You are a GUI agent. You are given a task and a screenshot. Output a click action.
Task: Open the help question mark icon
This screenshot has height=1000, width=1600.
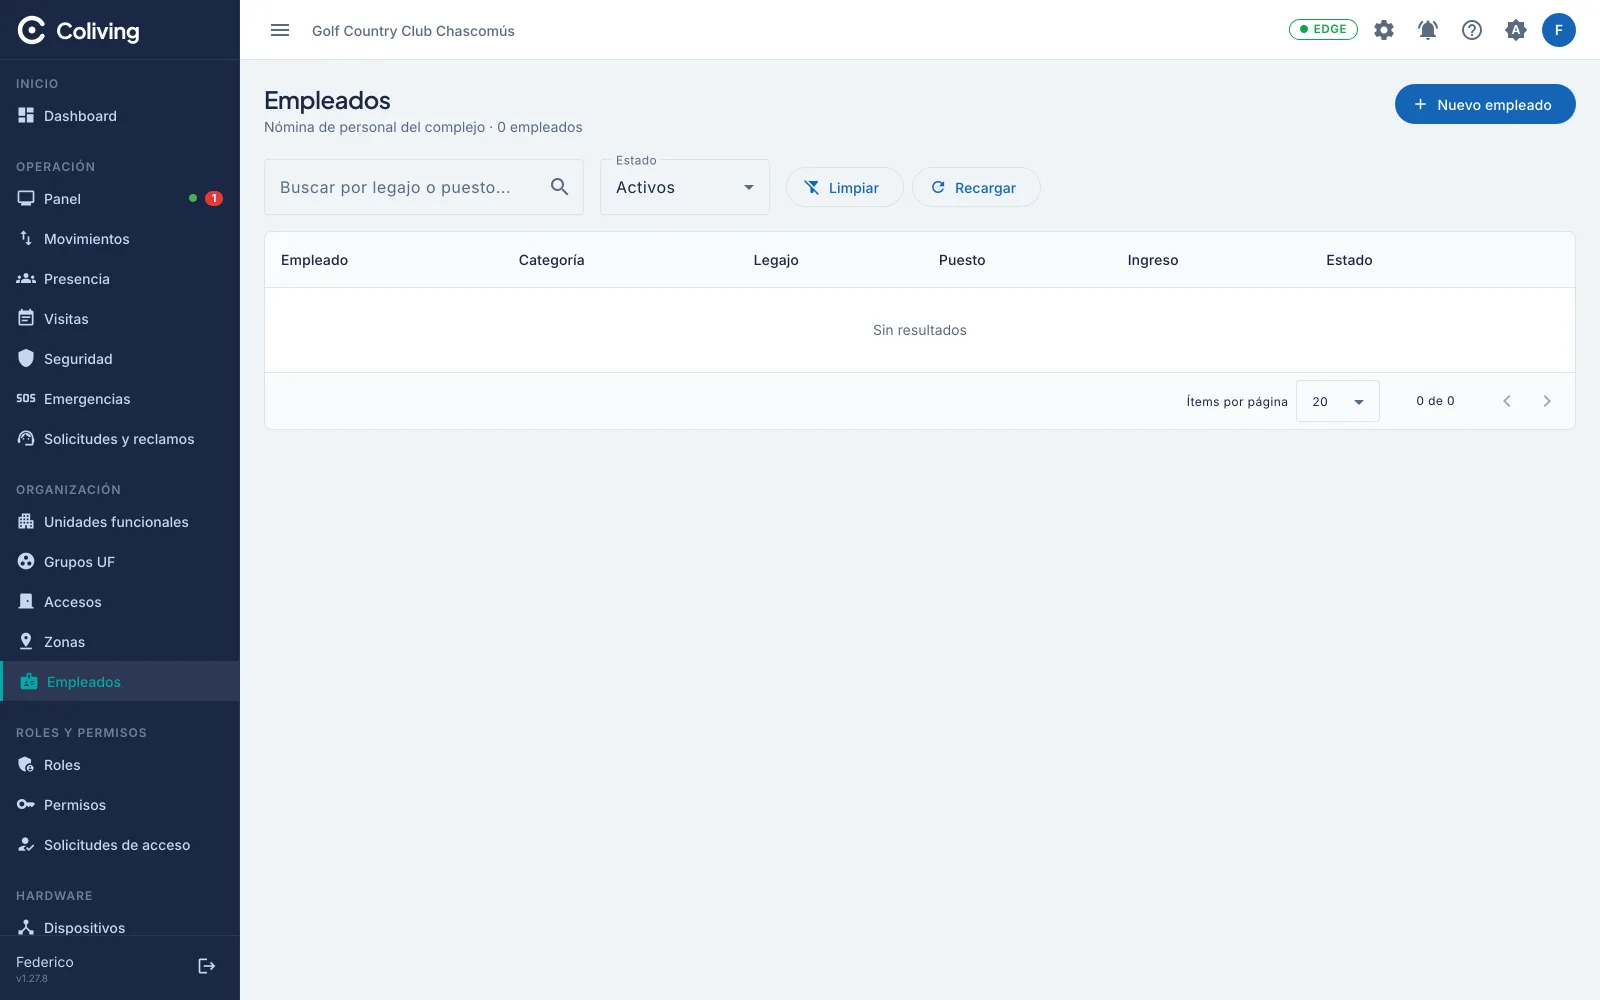pos(1472,30)
